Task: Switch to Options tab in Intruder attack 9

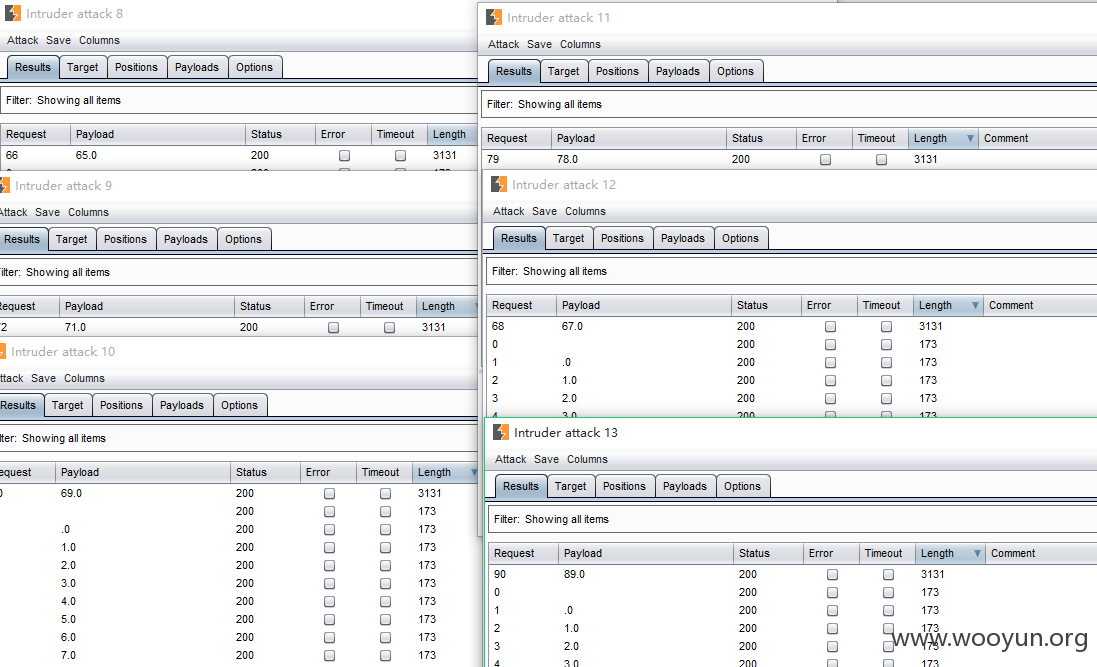Action: [x=243, y=239]
